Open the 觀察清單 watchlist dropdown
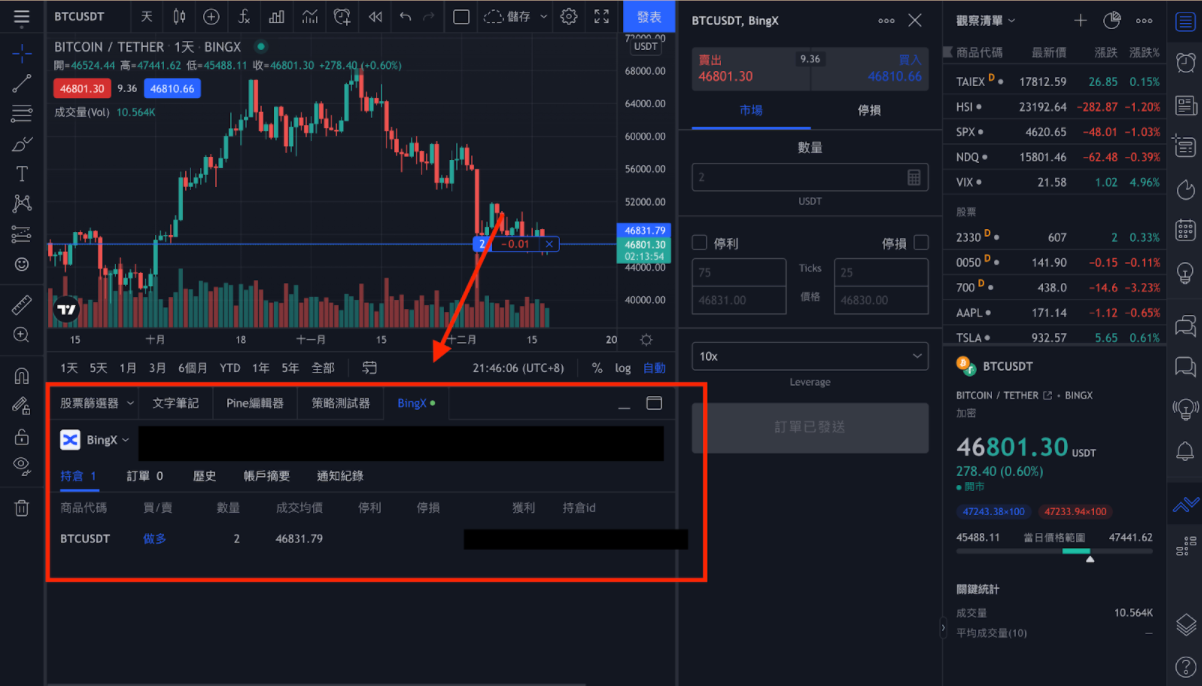 987,20
